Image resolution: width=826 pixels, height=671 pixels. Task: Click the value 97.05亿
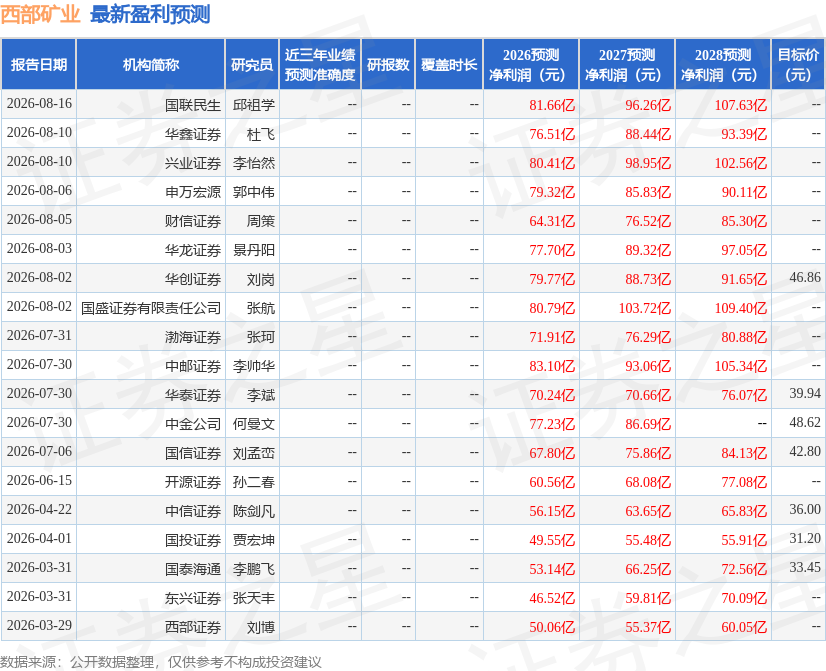pyautogui.click(x=744, y=250)
